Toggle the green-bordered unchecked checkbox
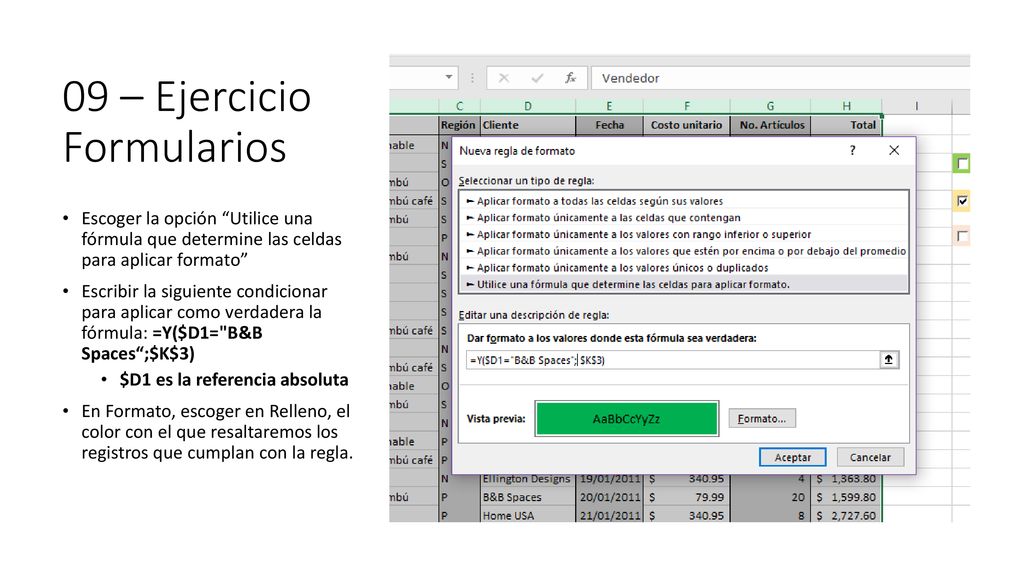Image resolution: width=1024 pixels, height=576 pixels. click(962, 163)
